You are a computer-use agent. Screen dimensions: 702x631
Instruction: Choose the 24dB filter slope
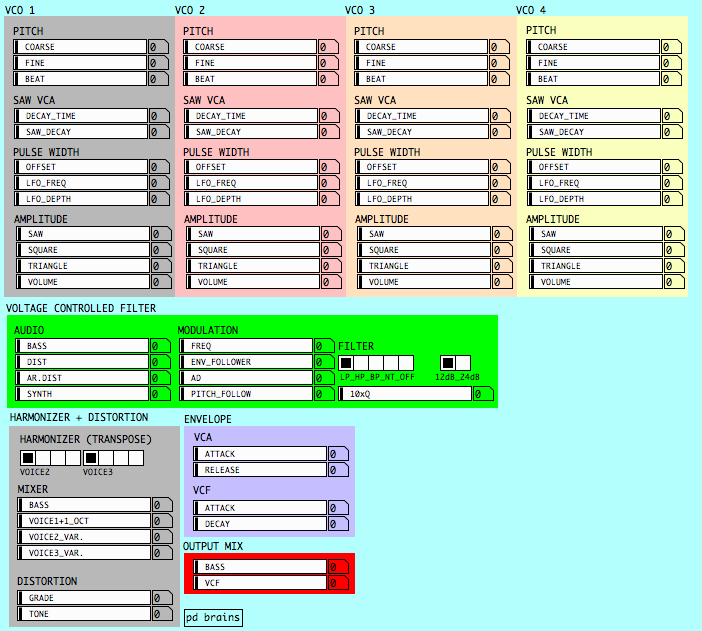coord(463,362)
